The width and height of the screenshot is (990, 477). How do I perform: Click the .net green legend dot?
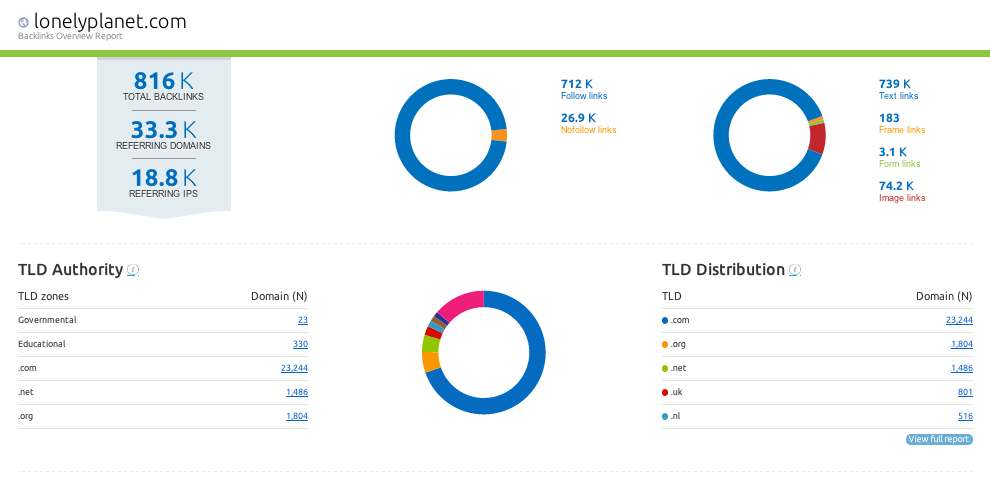click(x=665, y=368)
